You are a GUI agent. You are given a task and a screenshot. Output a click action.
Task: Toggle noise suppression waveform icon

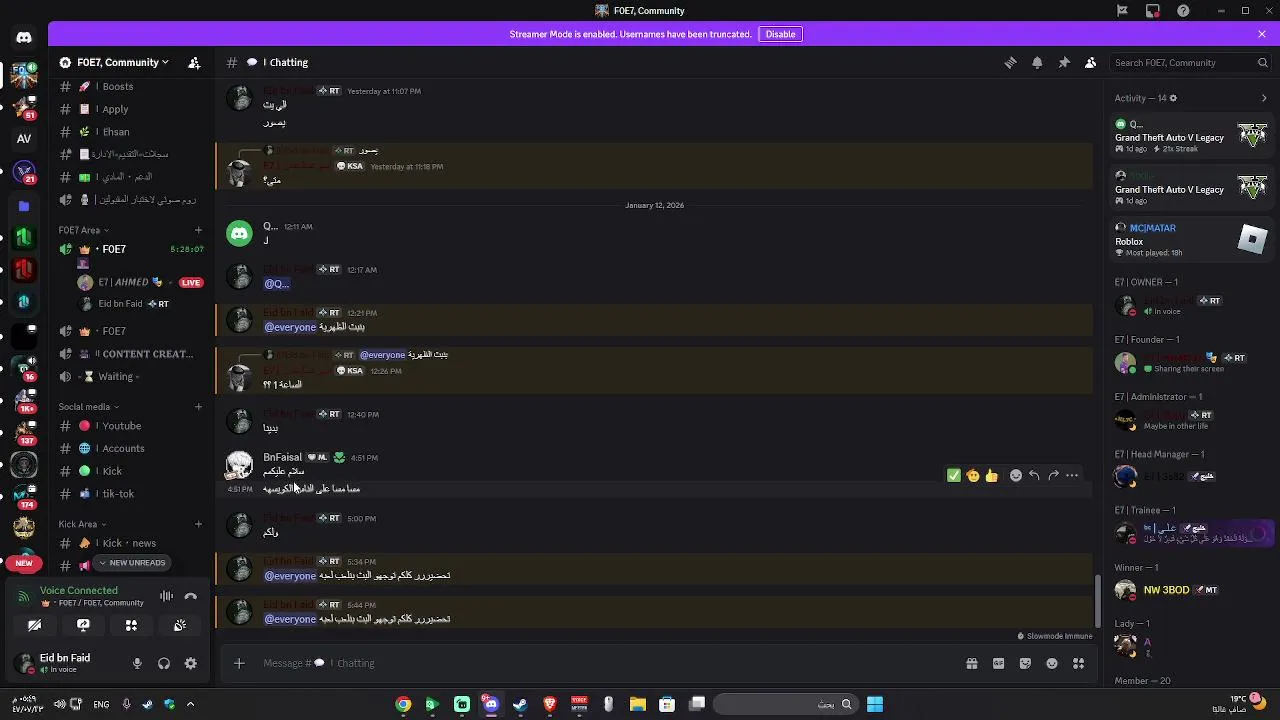click(166, 597)
